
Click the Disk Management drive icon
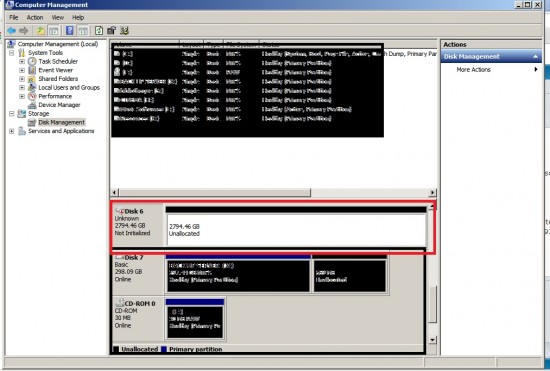click(x=32, y=122)
